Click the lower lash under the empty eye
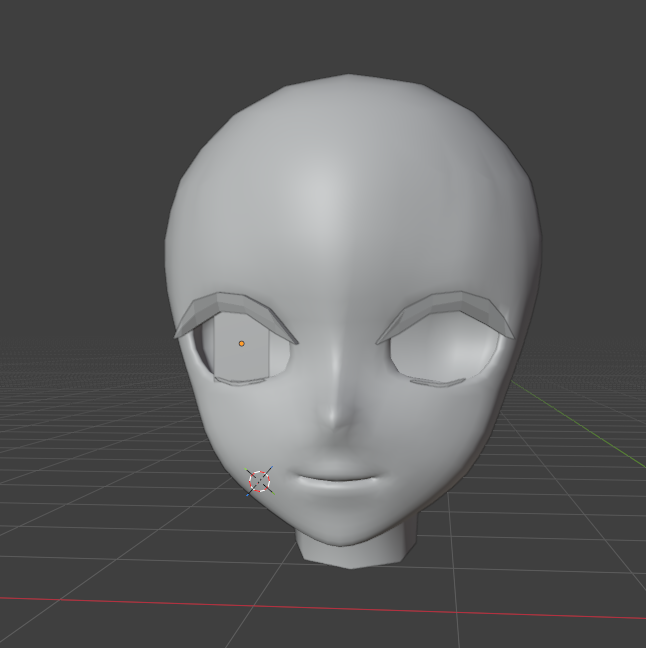Viewport: 646px width, 648px height. [x=437, y=383]
